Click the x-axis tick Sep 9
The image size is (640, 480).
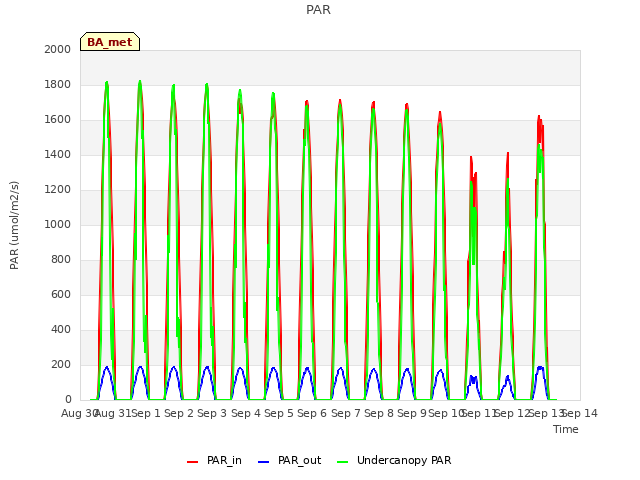[412, 413]
